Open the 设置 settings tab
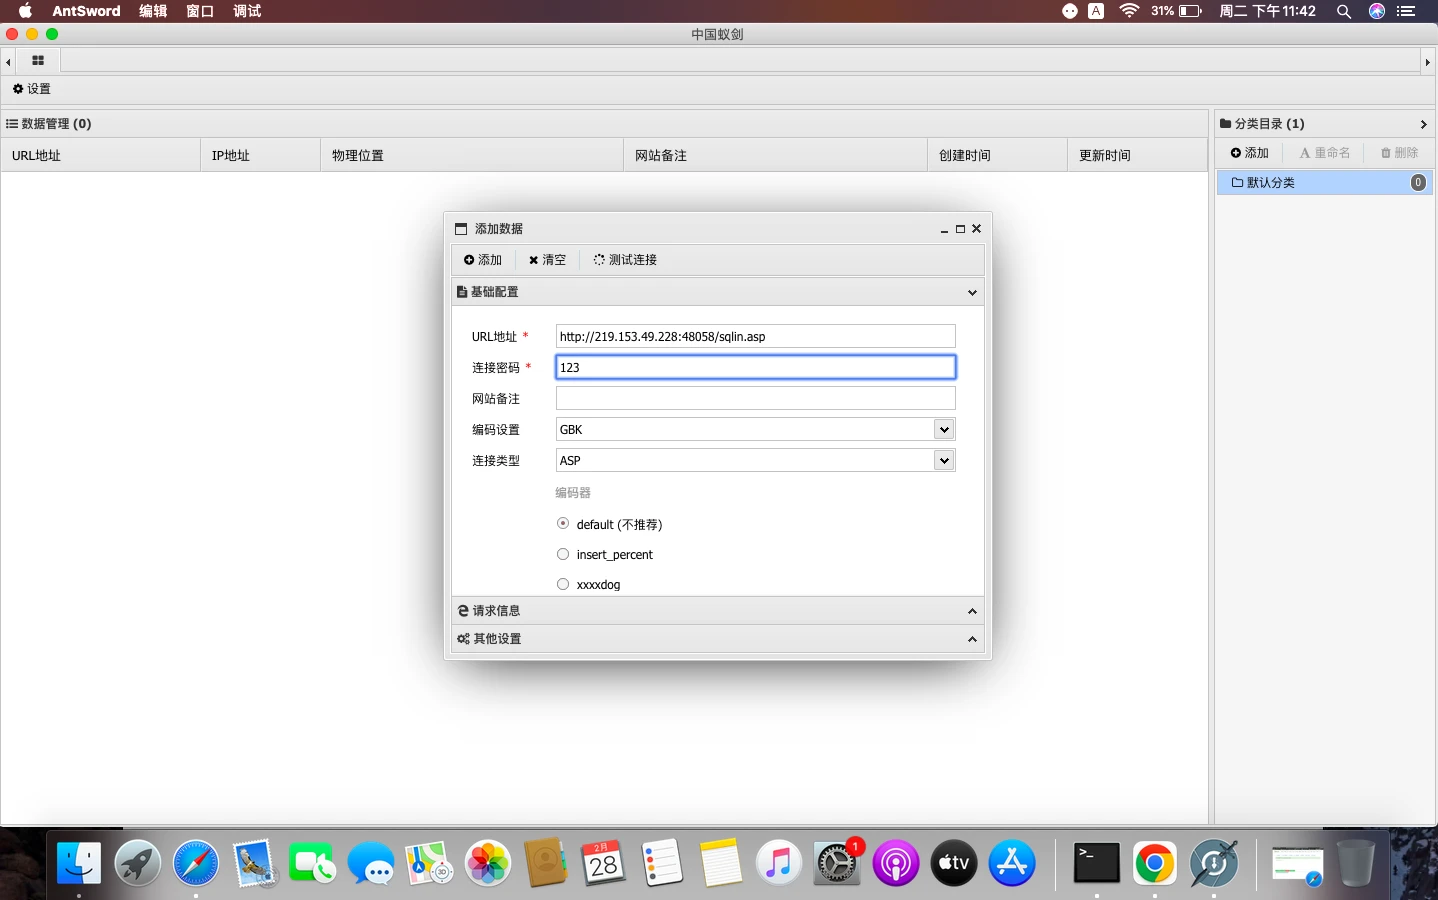Viewport: 1438px width, 900px height. pyautogui.click(x=32, y=89)
